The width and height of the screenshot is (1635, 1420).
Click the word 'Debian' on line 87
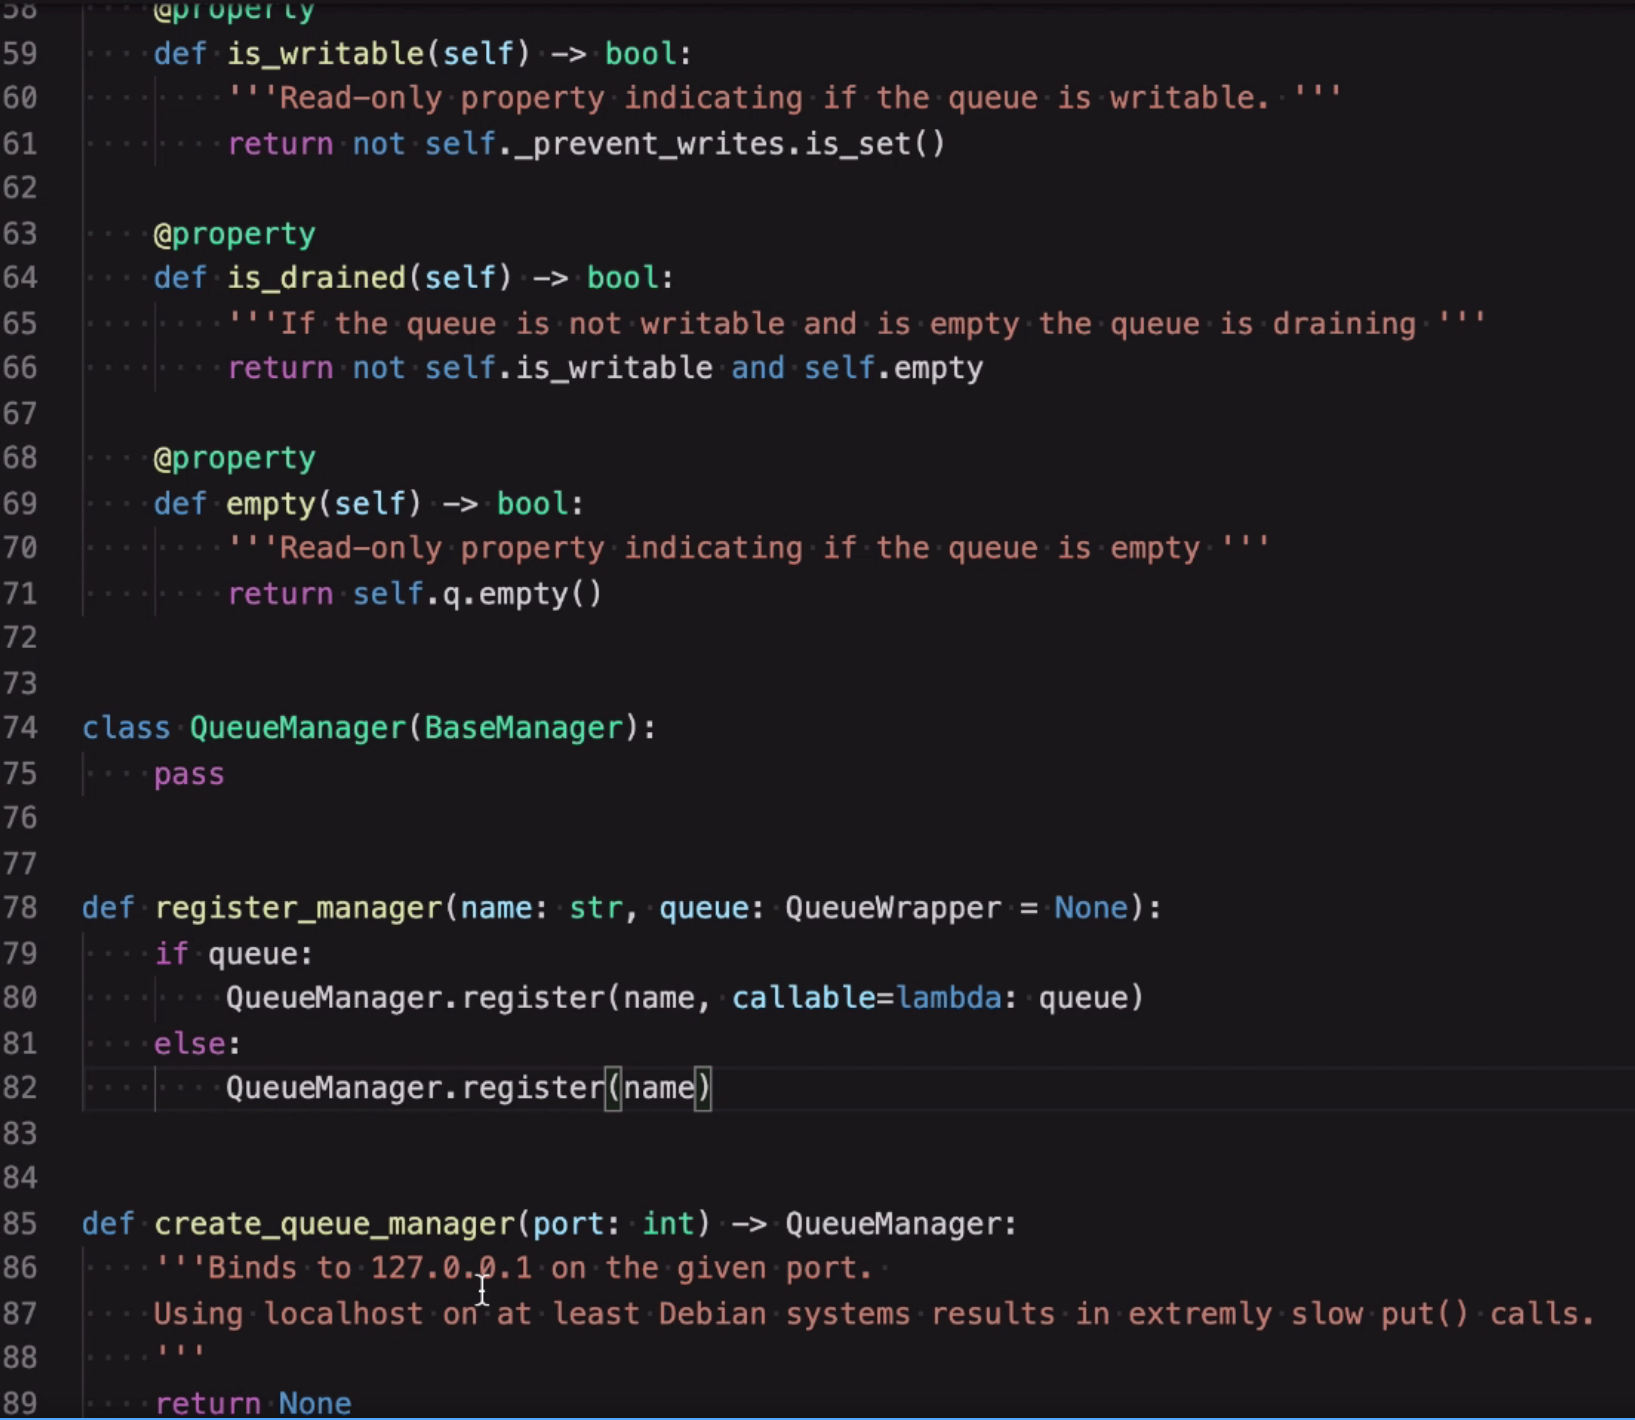tap(712, 1314)
